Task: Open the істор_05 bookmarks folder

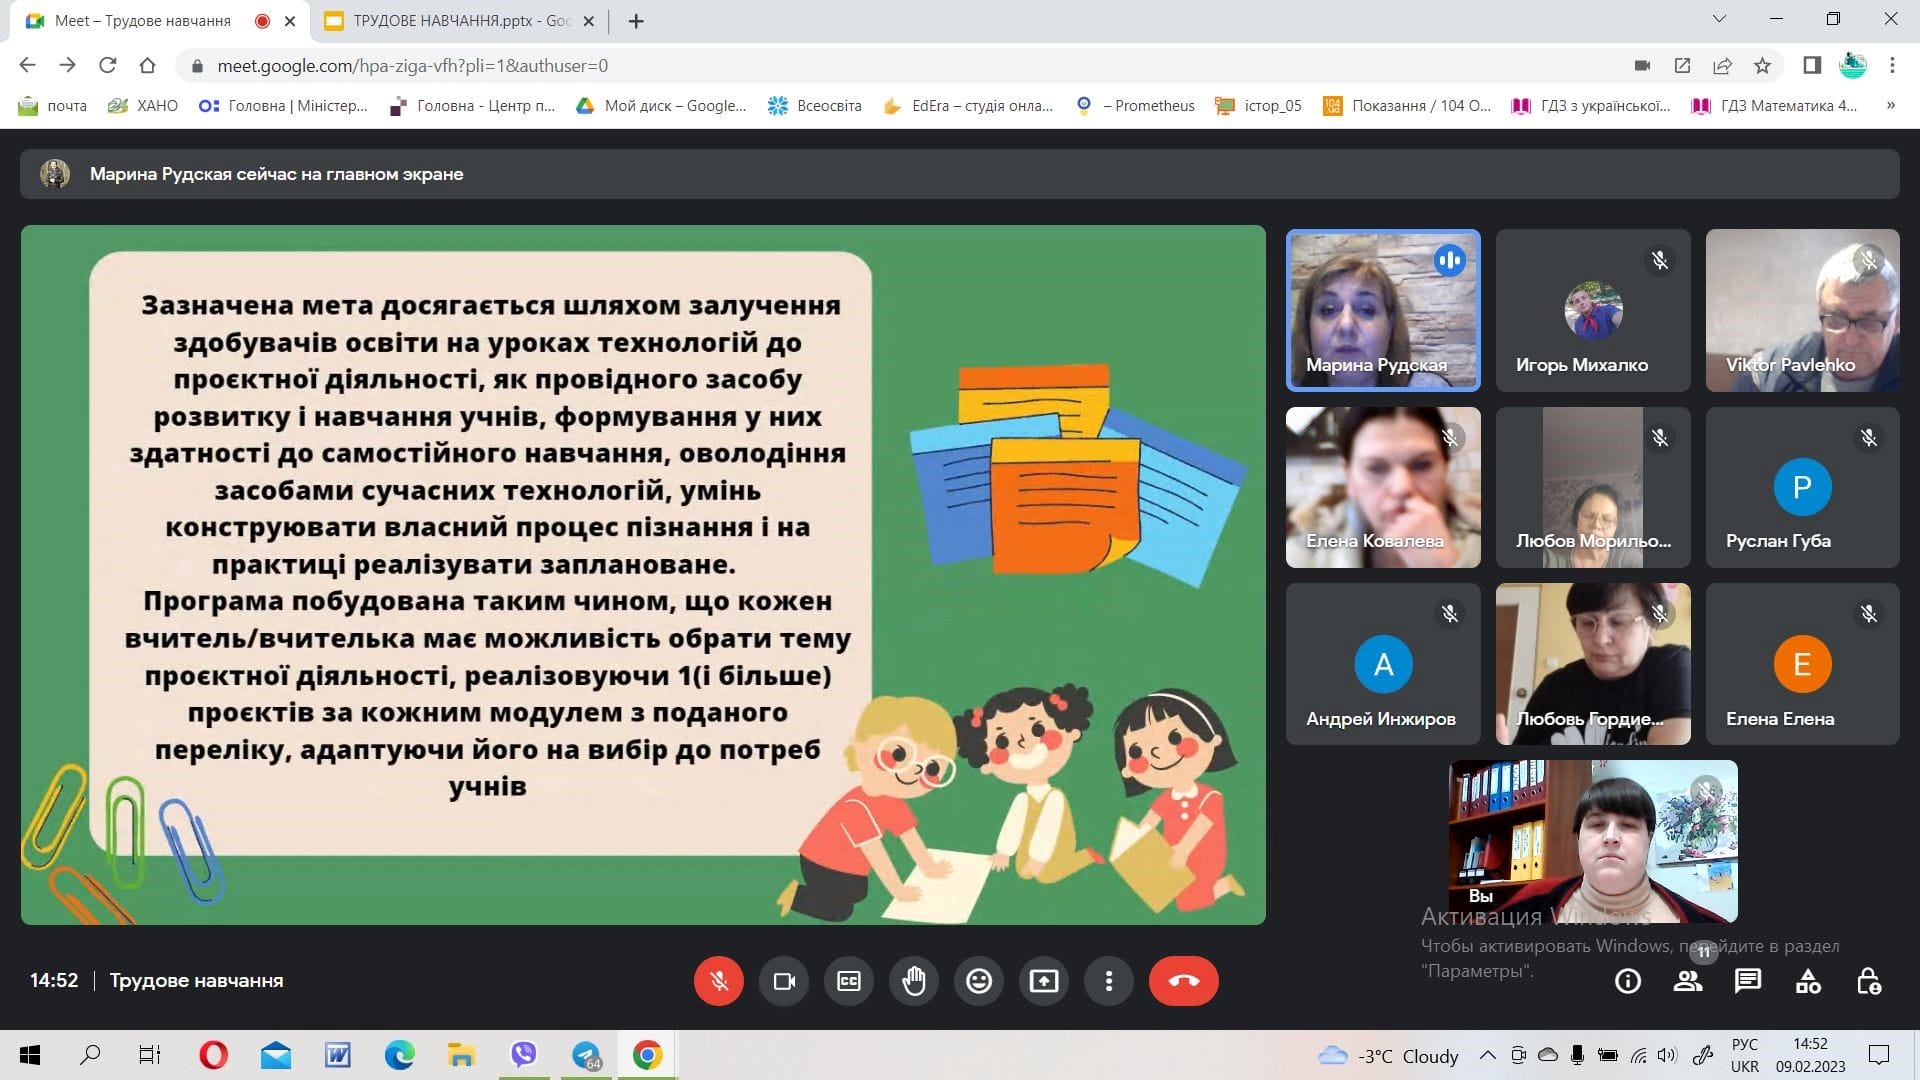Action: [x=1259, y=106]
